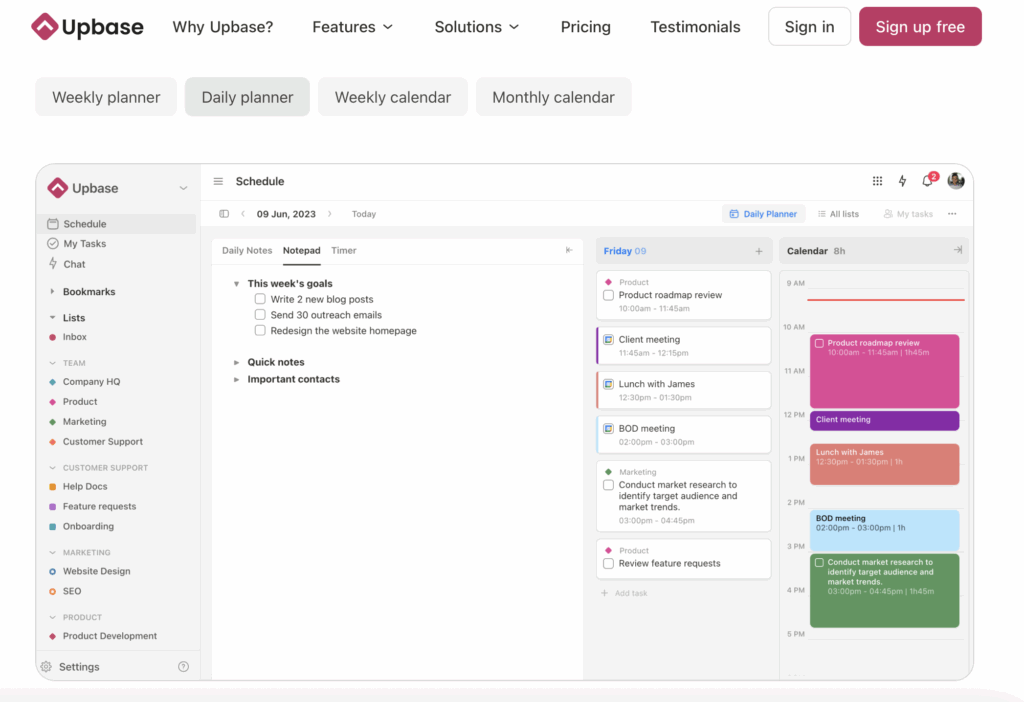This screenshot has height=702, width=1024.
Task: Go to the next day arrow
Action: pyautogui.click(x=330, y=214)
